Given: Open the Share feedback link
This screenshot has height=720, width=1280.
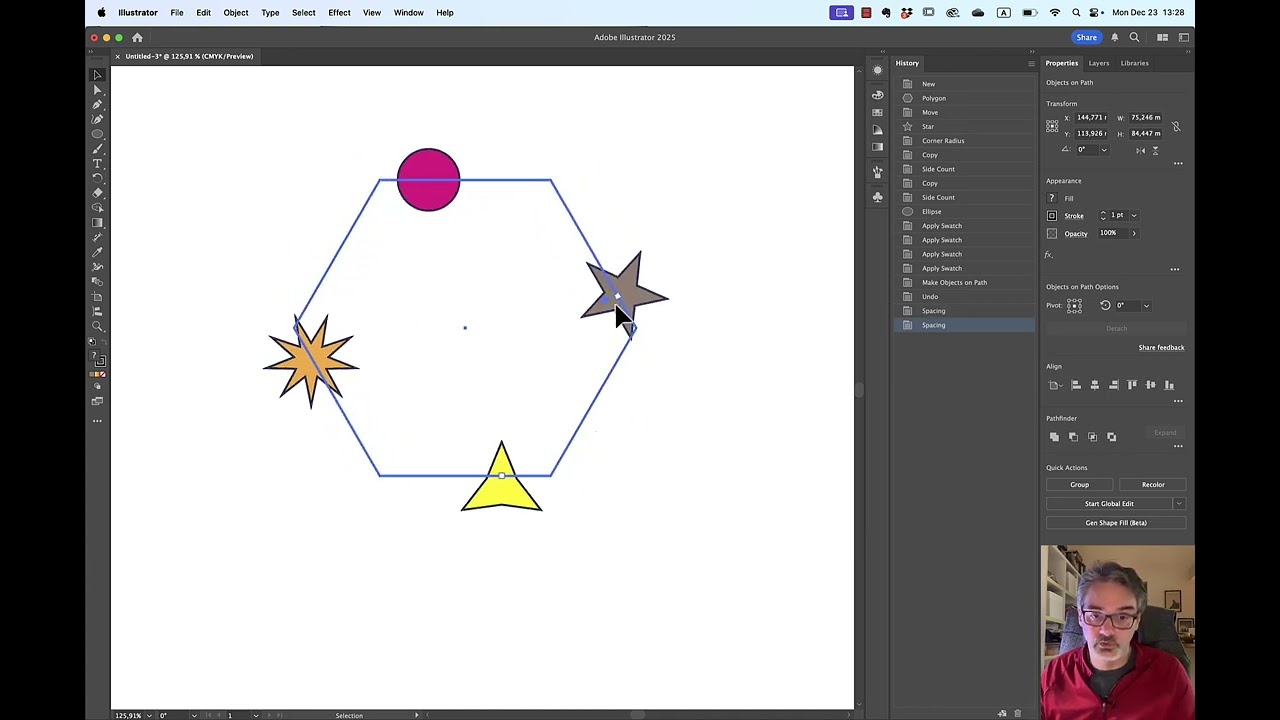Looking at the screenshot, I should pos(1160,348).
